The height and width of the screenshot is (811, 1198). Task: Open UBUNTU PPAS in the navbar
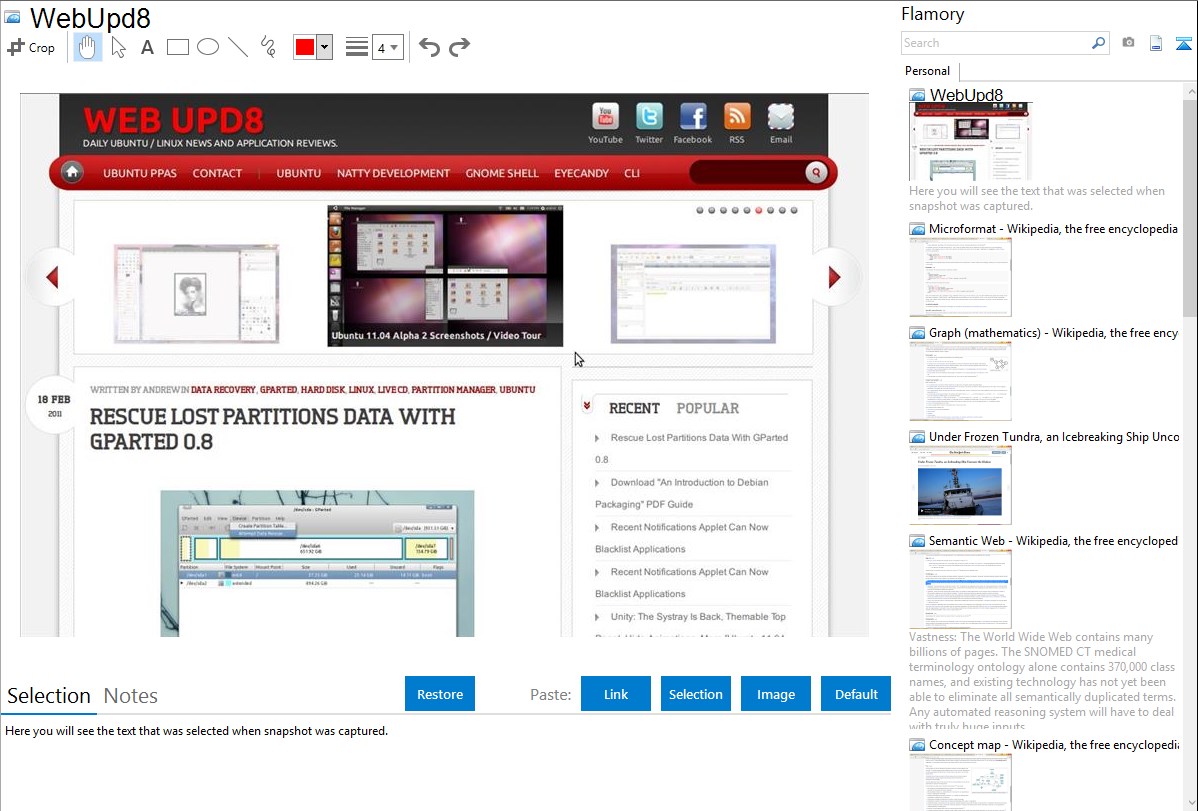[140, 174]
